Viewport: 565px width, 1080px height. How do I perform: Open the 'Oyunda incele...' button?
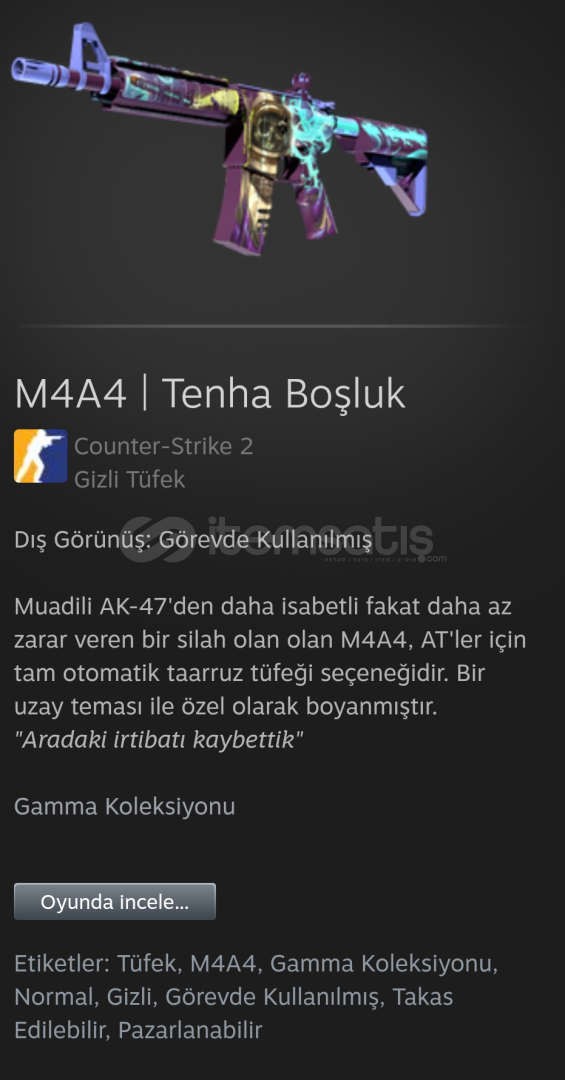click(115, 902)
